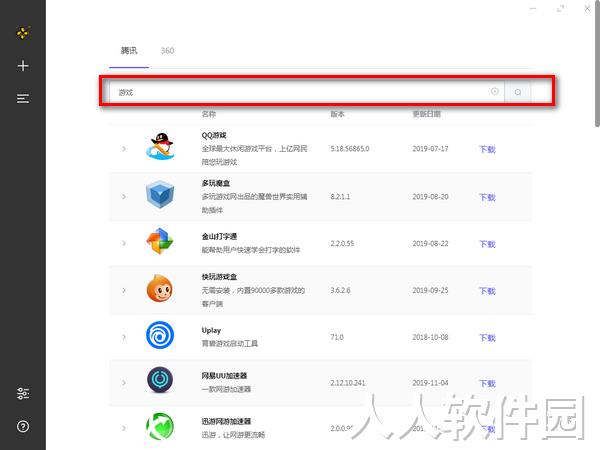This screenshot has width=600, height=450.
Task: Select the 快玩游戏盒 title text
Action: [x=219, y=277]
